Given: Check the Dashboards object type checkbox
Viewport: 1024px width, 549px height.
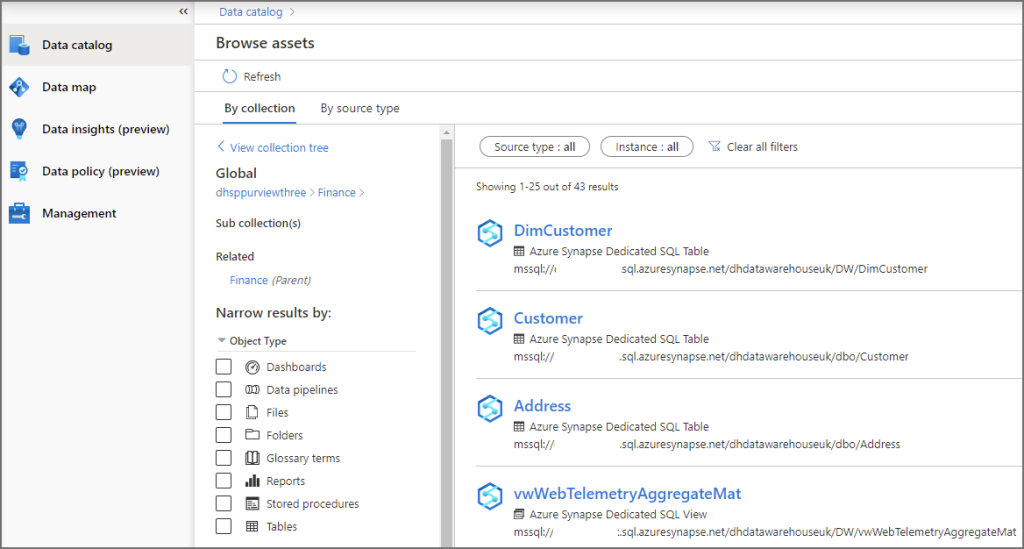Looking at the screenshot, I should [x=223, y=366].
